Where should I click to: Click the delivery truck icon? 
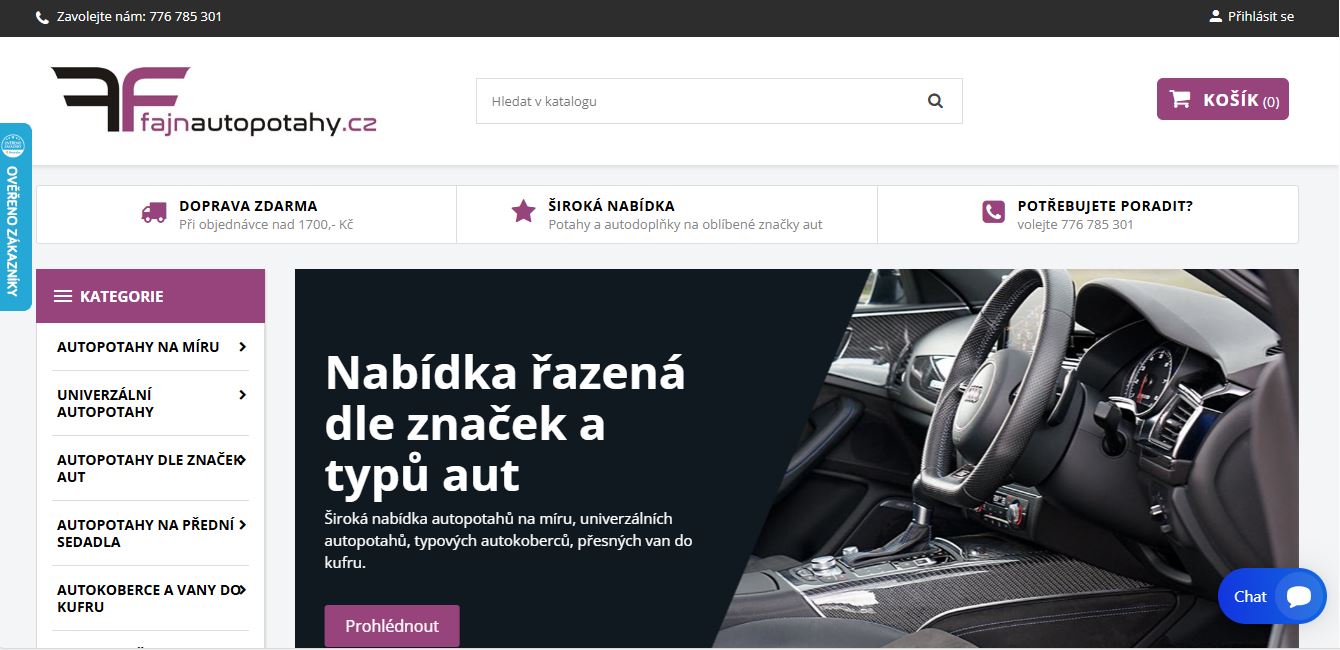pos(154,212)
